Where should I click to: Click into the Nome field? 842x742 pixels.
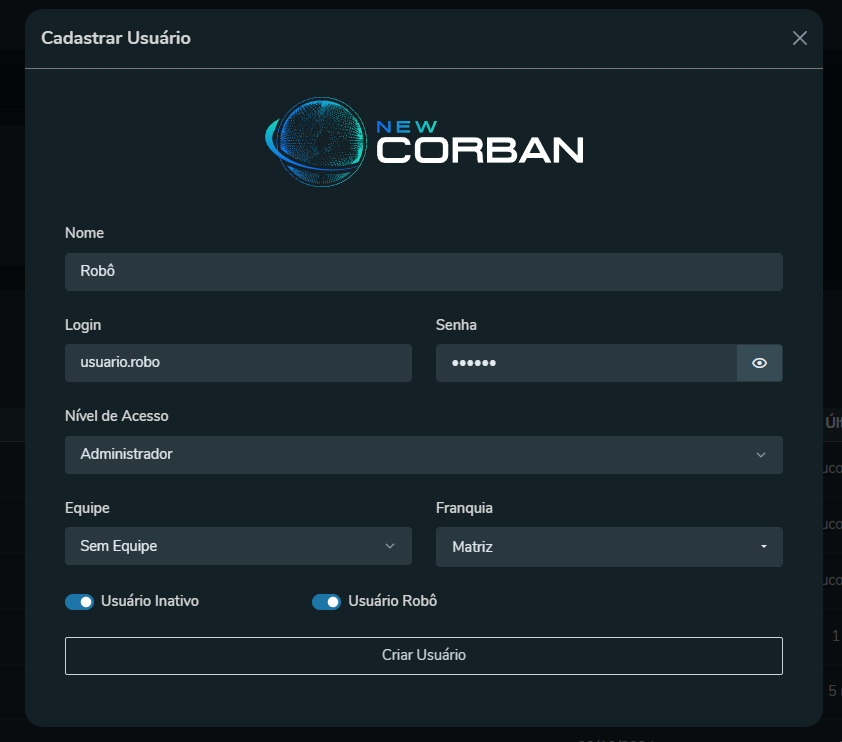coord(423,272)
